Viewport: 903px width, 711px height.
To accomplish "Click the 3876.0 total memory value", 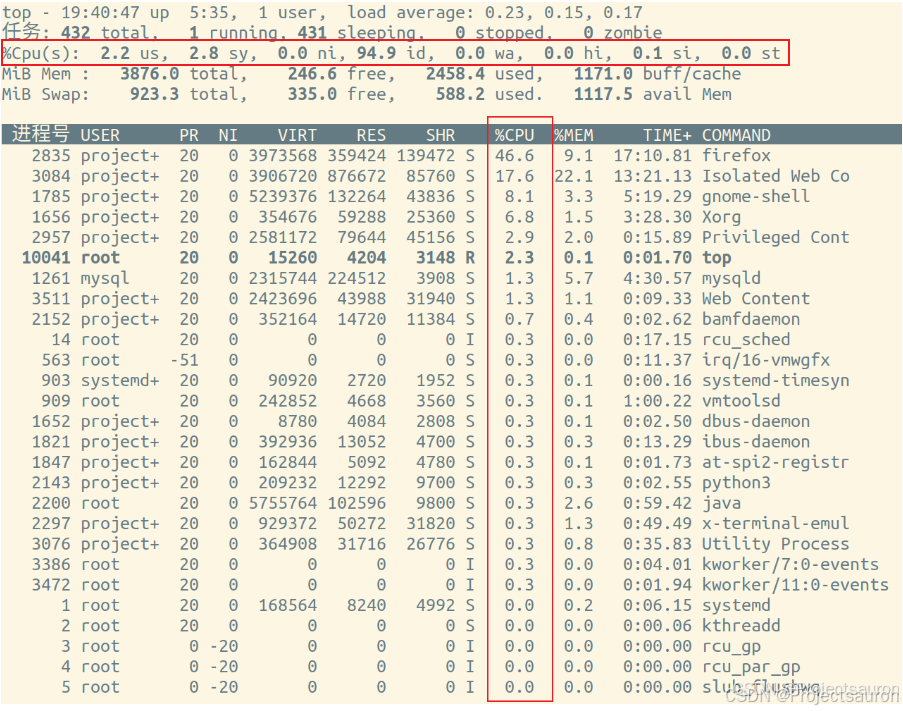I will 149,74.
